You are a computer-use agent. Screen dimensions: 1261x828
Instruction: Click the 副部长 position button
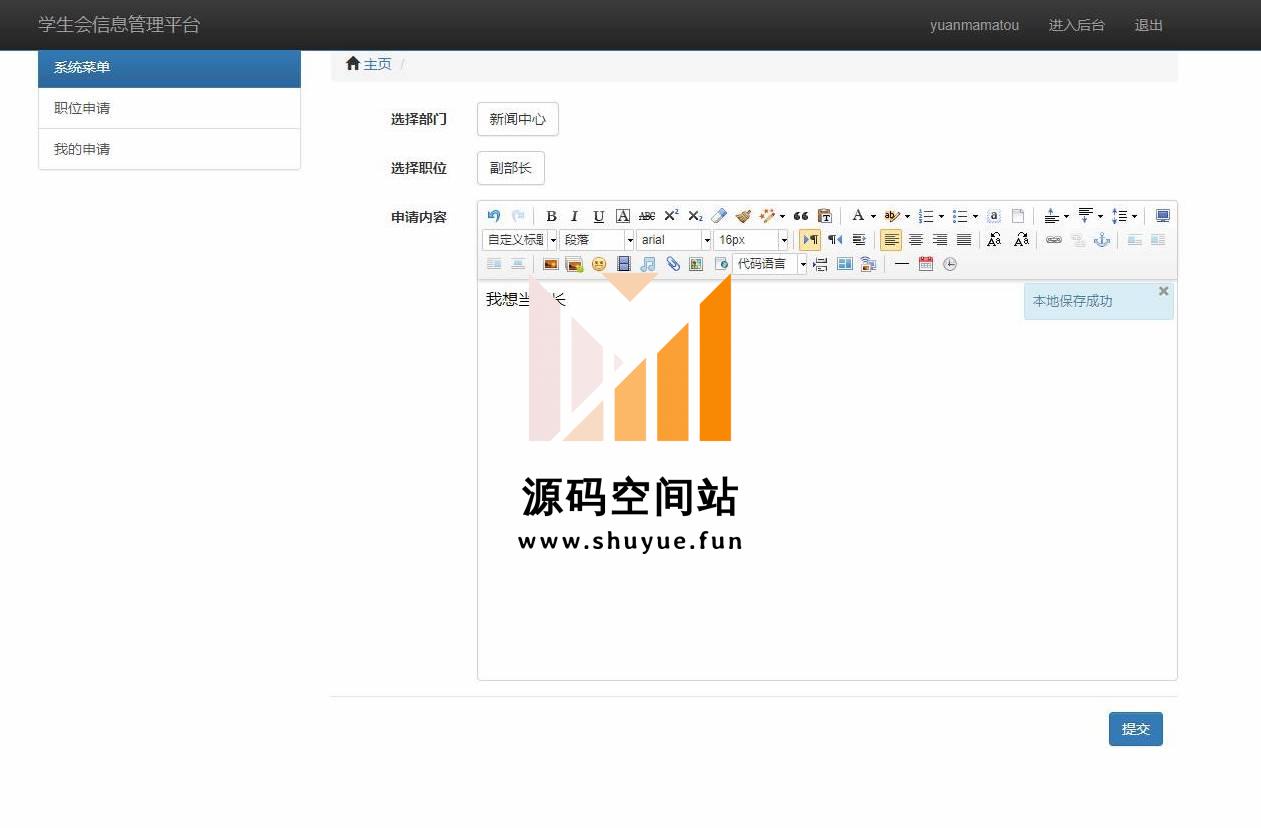tap(510, 168)
